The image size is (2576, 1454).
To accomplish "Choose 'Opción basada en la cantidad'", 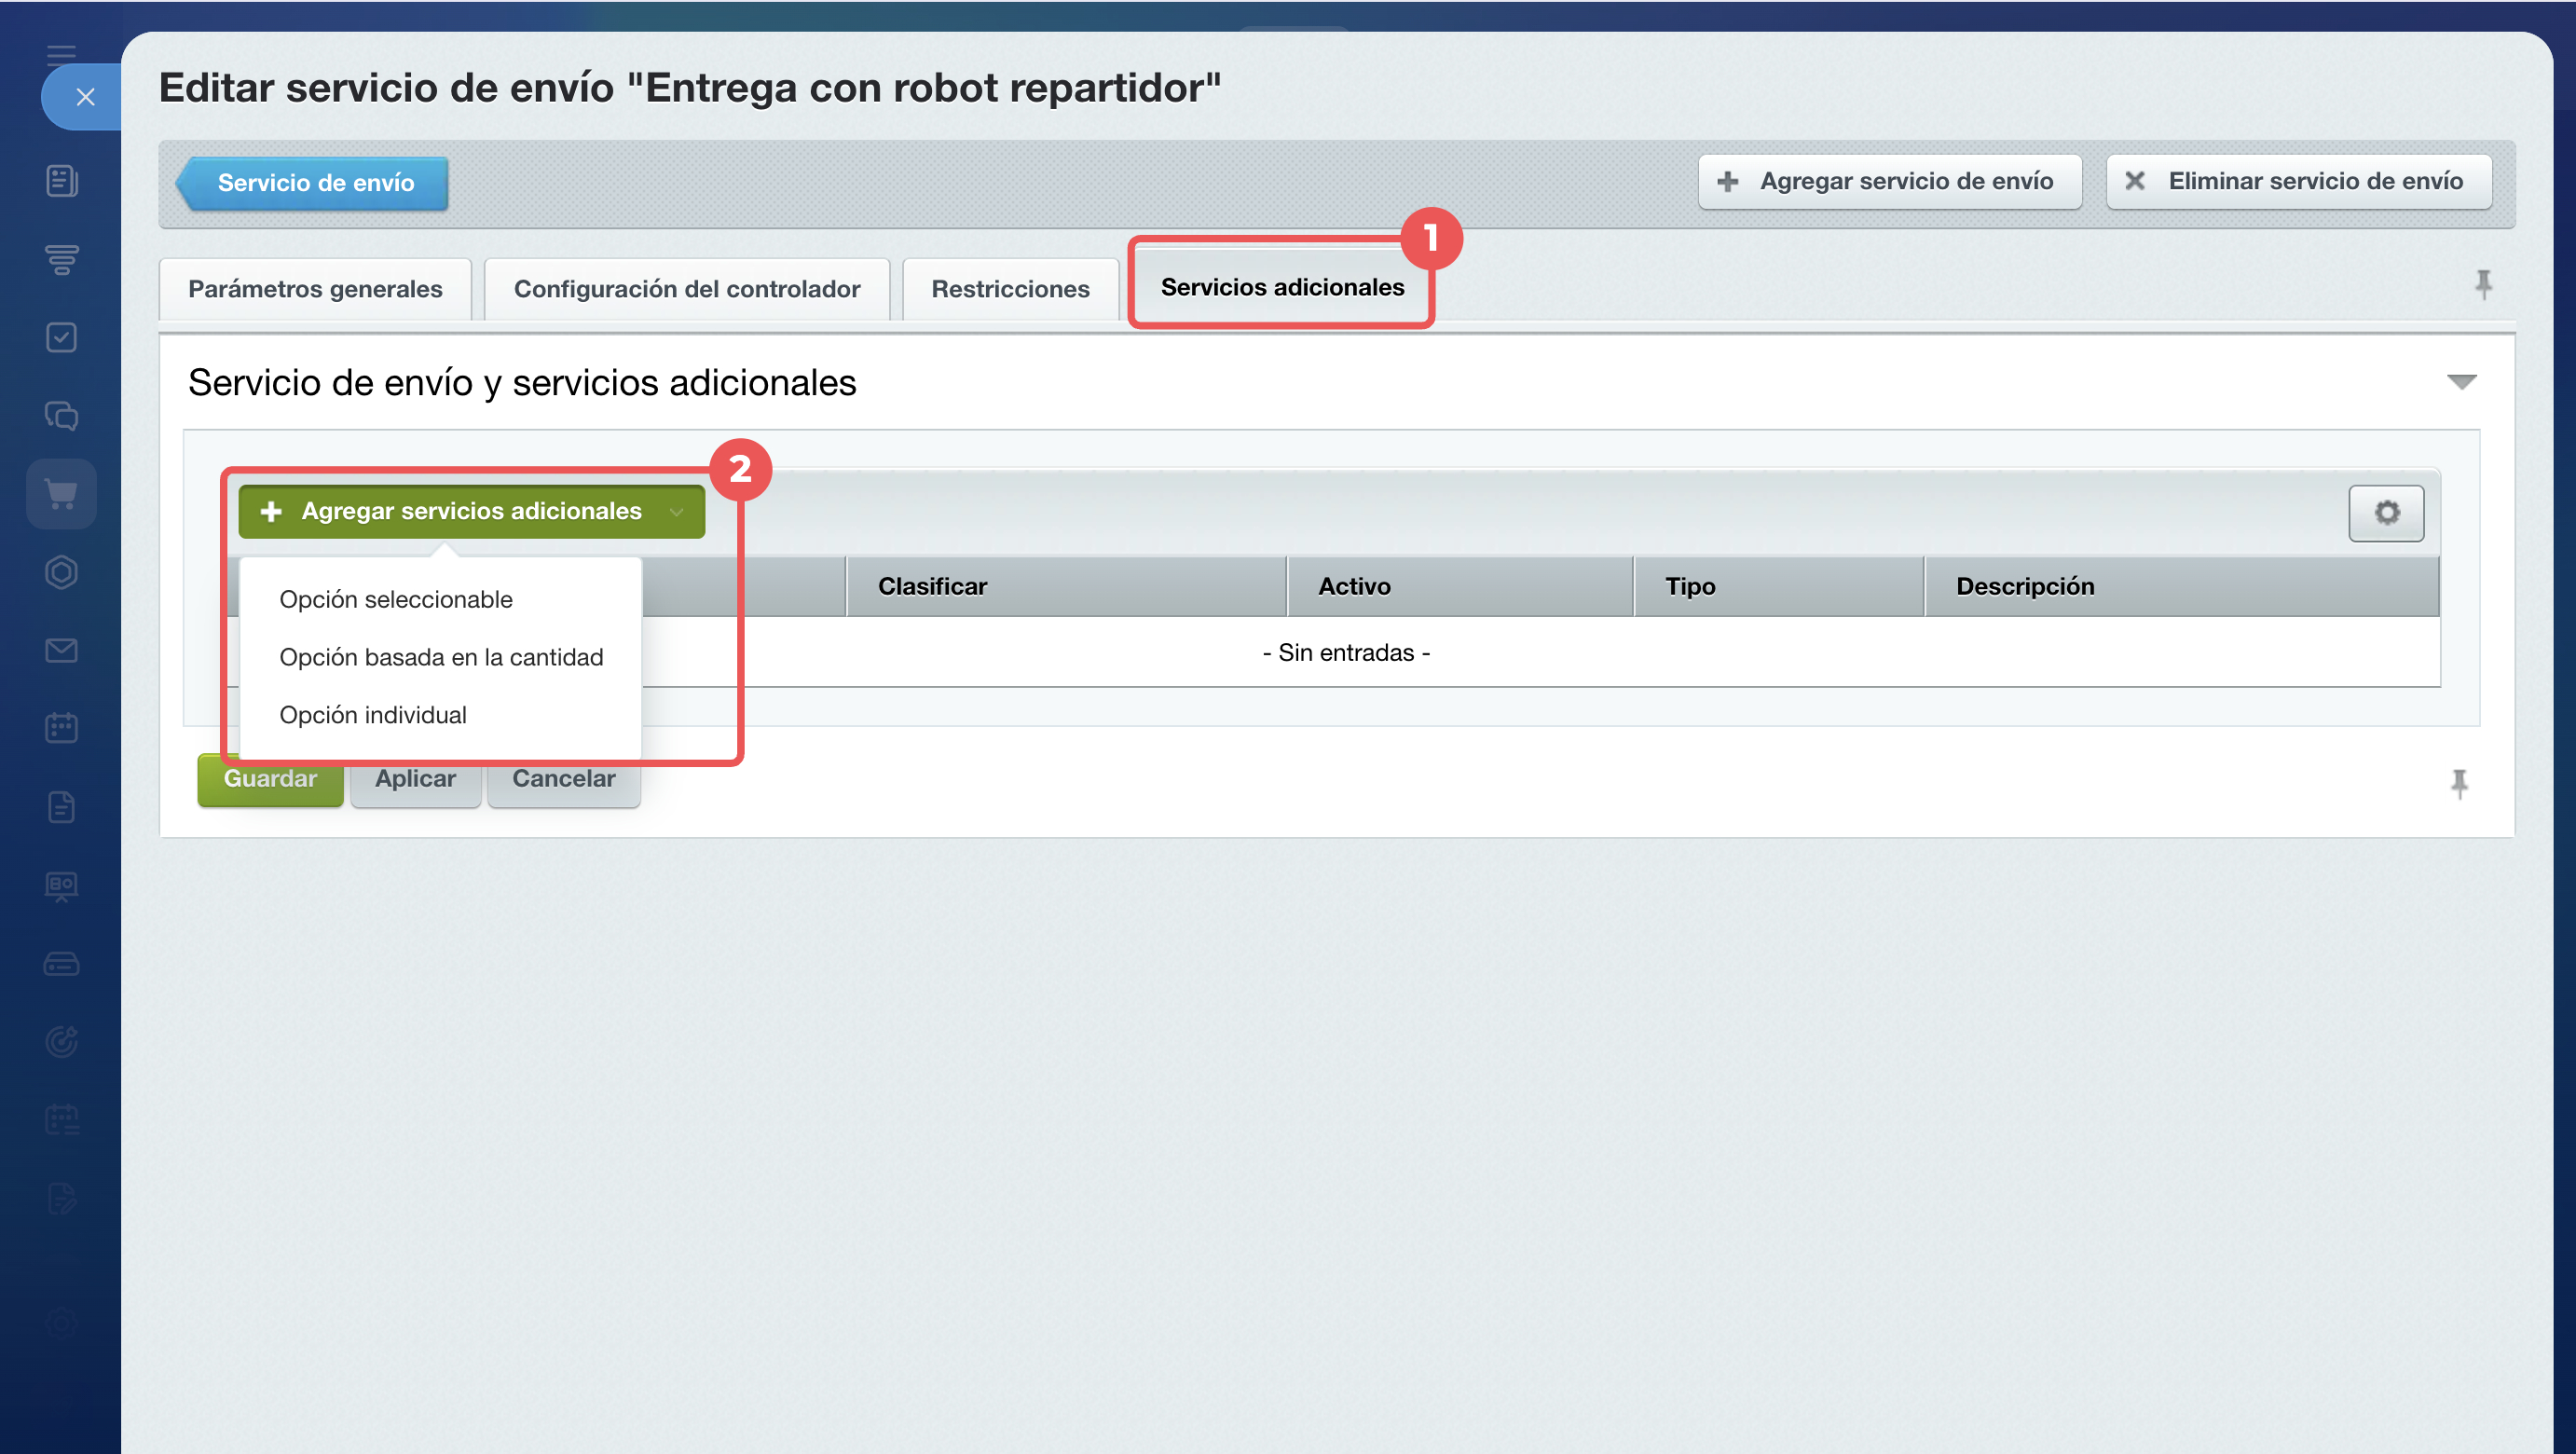I will click(x=441, y=657).
